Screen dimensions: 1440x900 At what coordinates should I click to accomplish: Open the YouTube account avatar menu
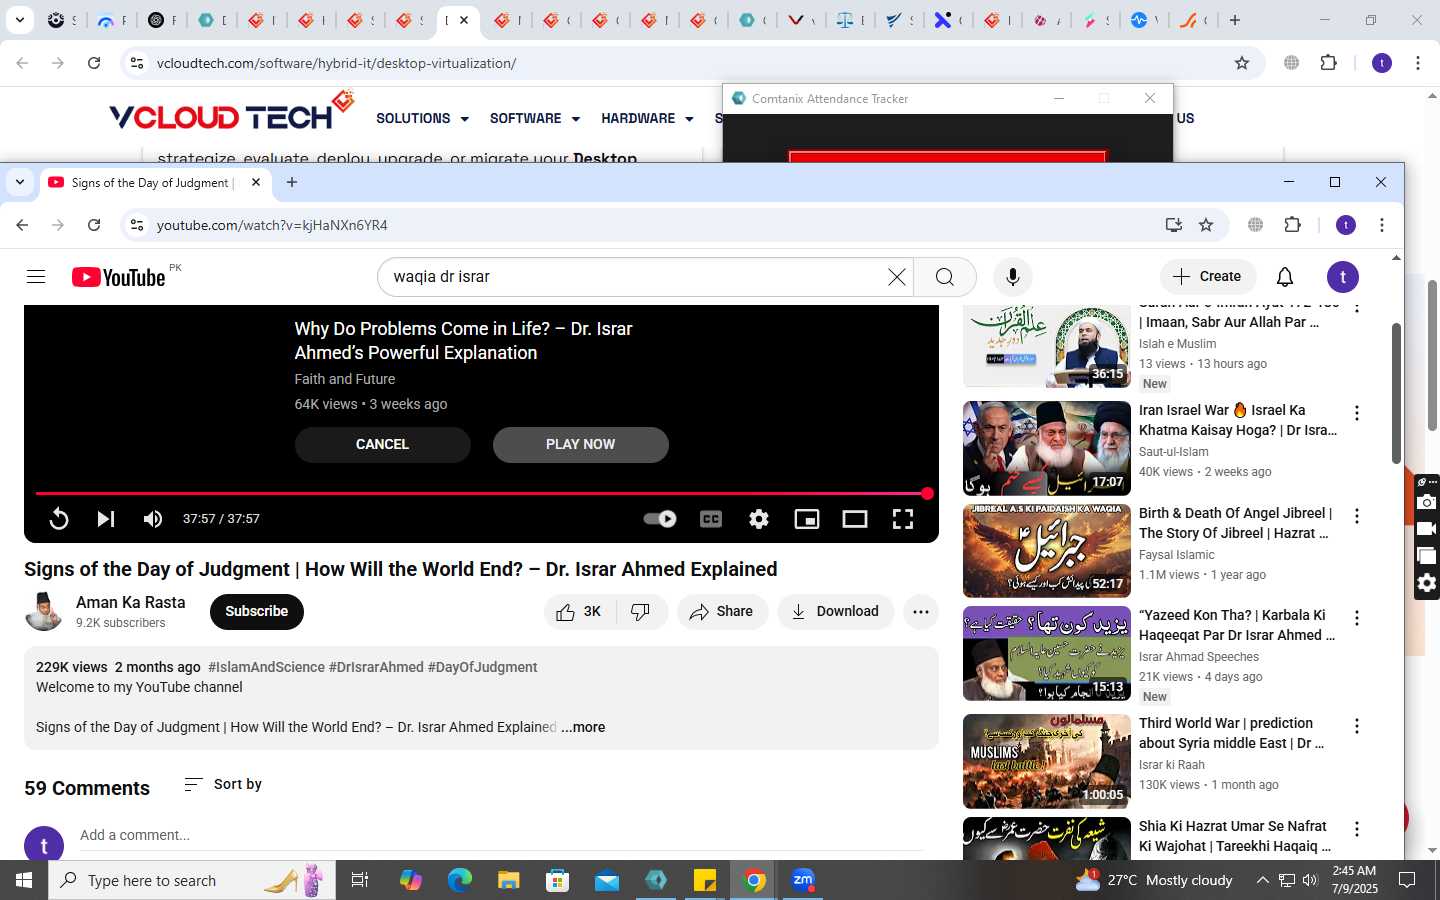point(1342,277)
